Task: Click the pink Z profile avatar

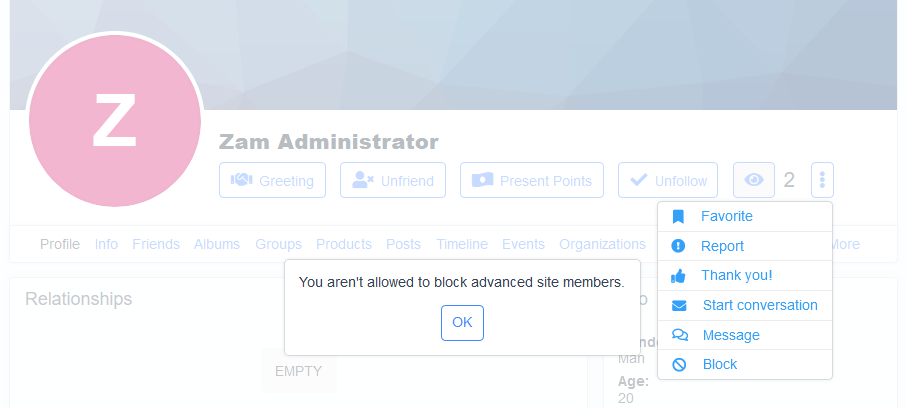Action: click(115, 120)
